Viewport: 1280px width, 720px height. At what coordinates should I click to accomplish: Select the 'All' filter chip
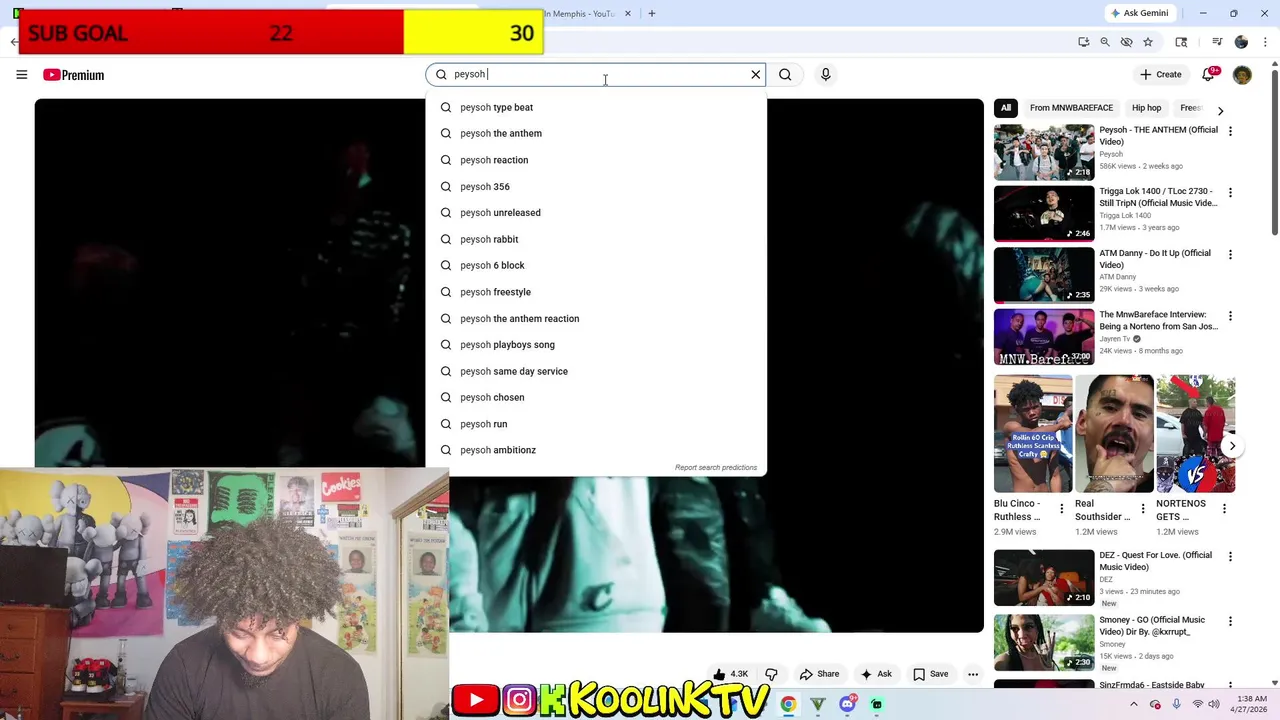click(1006, 108)
